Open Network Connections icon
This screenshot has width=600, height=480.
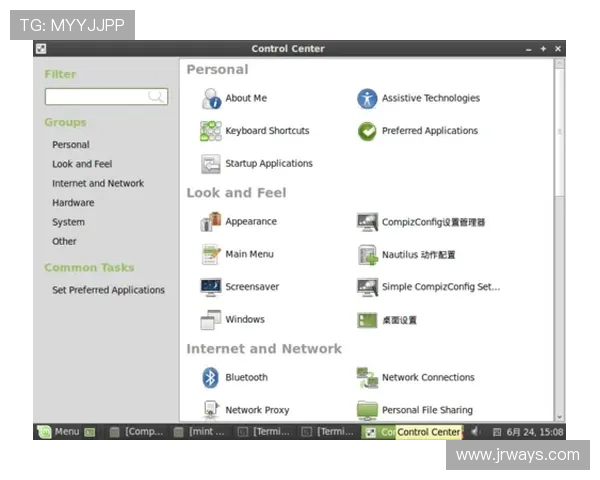click(367, 378)
